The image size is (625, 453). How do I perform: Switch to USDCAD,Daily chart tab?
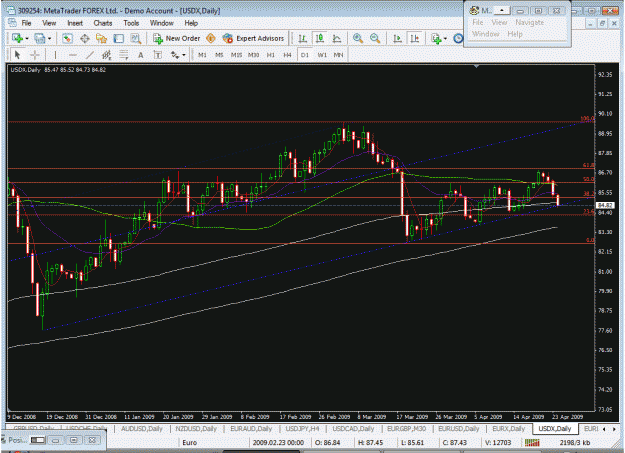point(353,429)
